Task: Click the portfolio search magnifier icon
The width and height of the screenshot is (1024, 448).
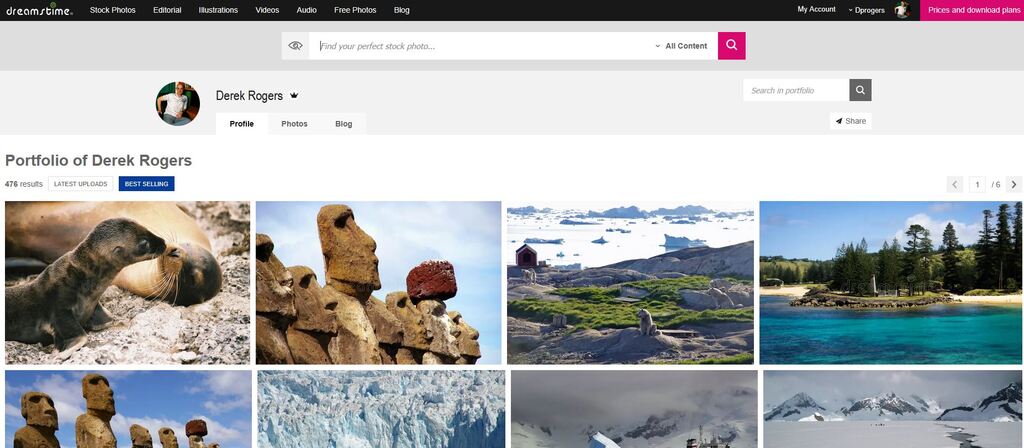Action: click(860, 90)
